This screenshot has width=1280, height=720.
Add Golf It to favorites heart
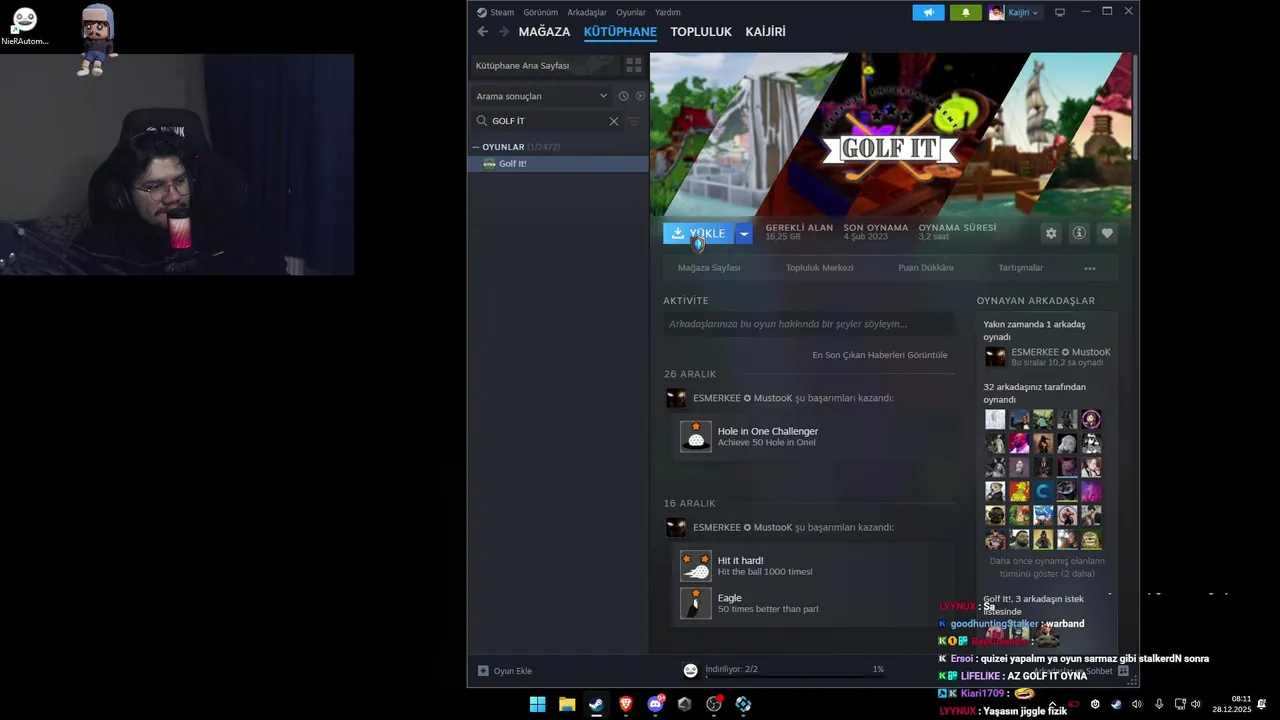pos(1107,233)
